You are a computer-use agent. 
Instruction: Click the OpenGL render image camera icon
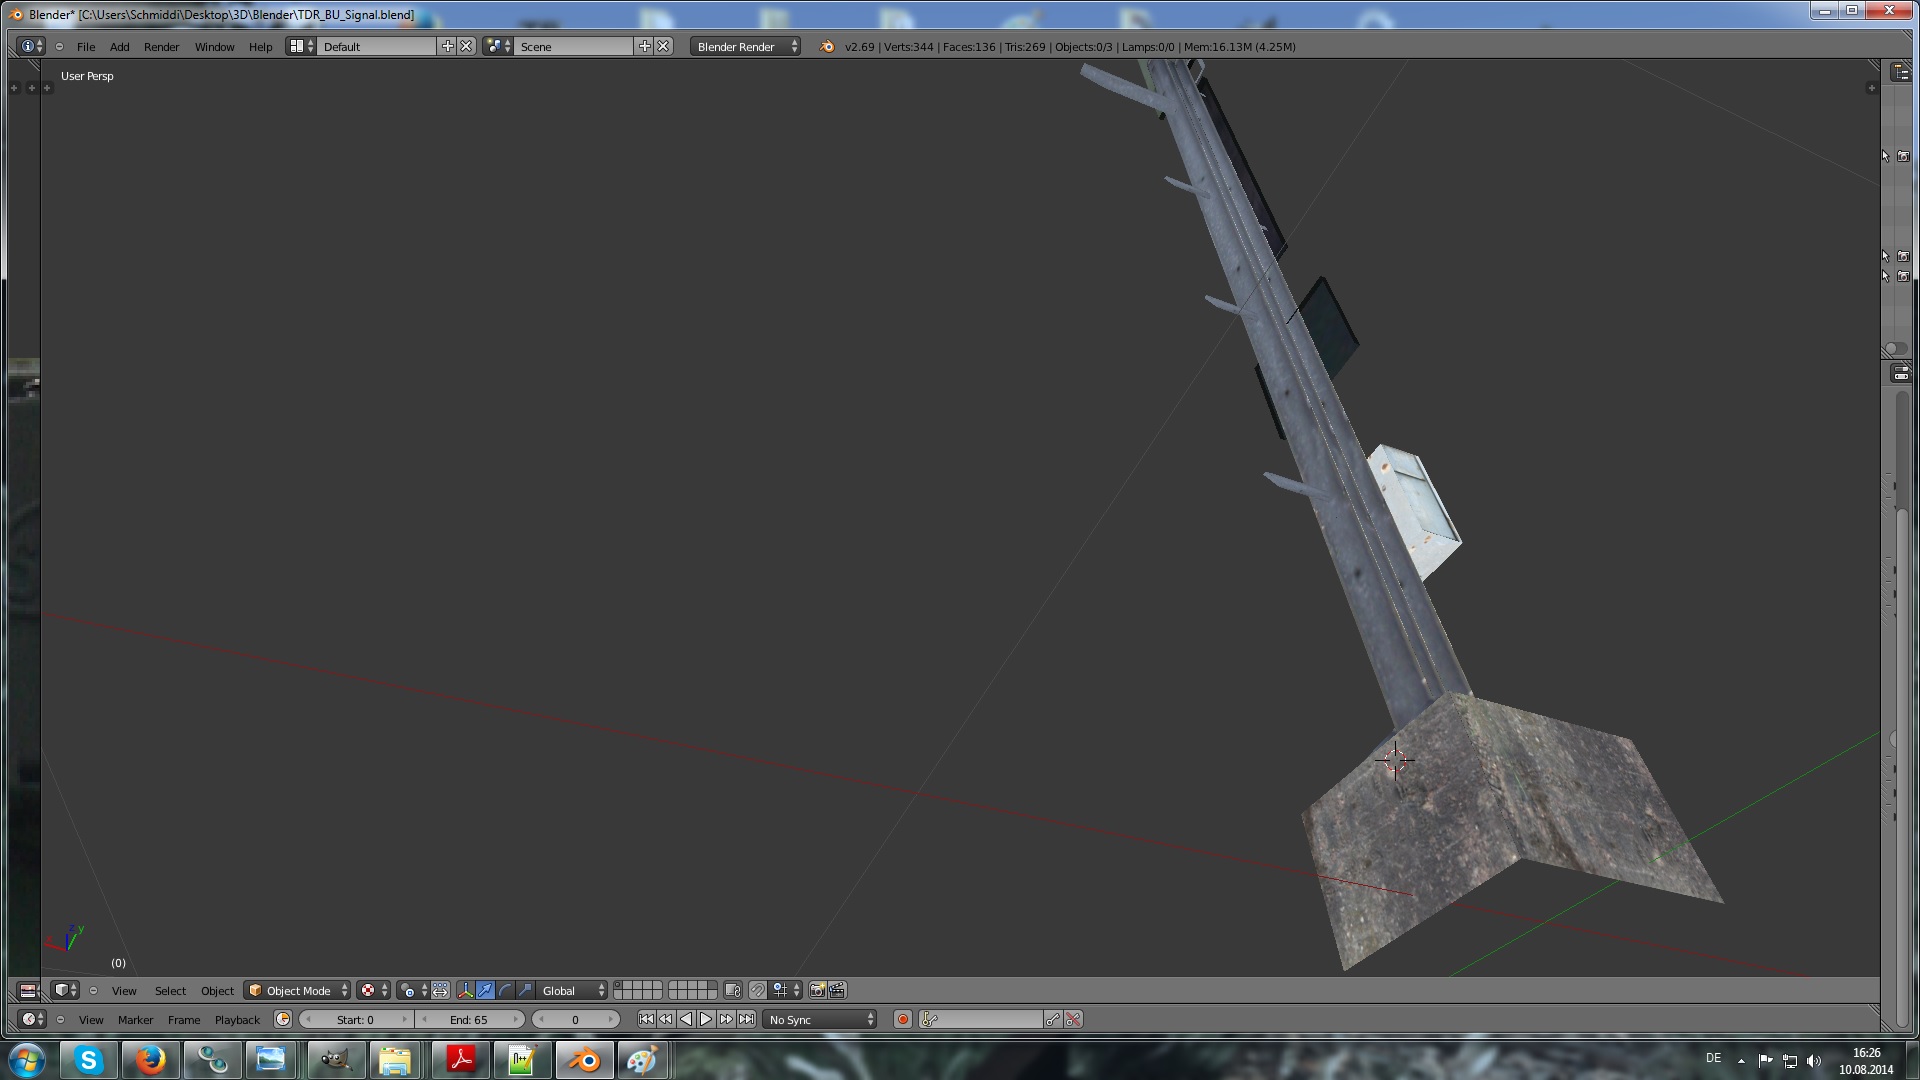[817, 990]
